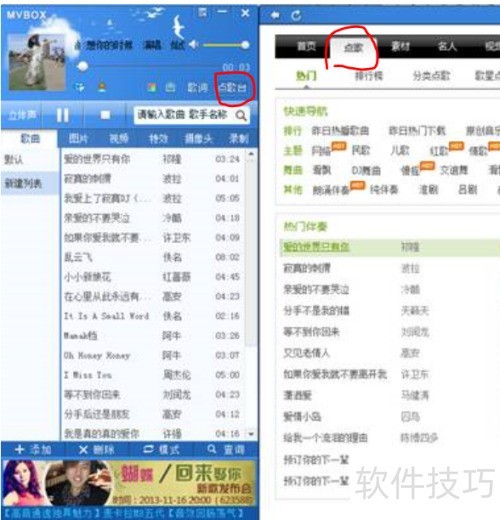Click the delete (X) button
The width and height of the screenshot is (500, 520).
click(97, 450)
